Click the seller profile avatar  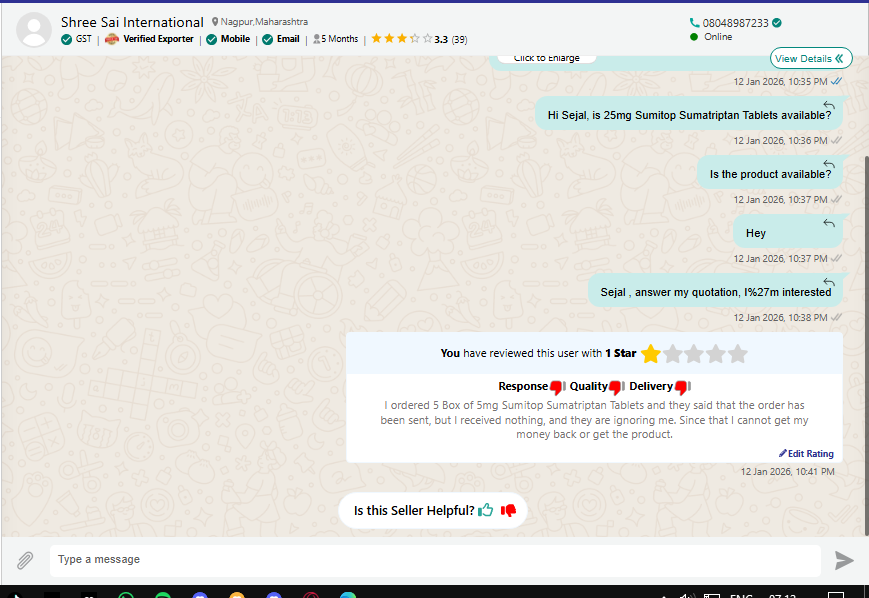coord(35,29)
